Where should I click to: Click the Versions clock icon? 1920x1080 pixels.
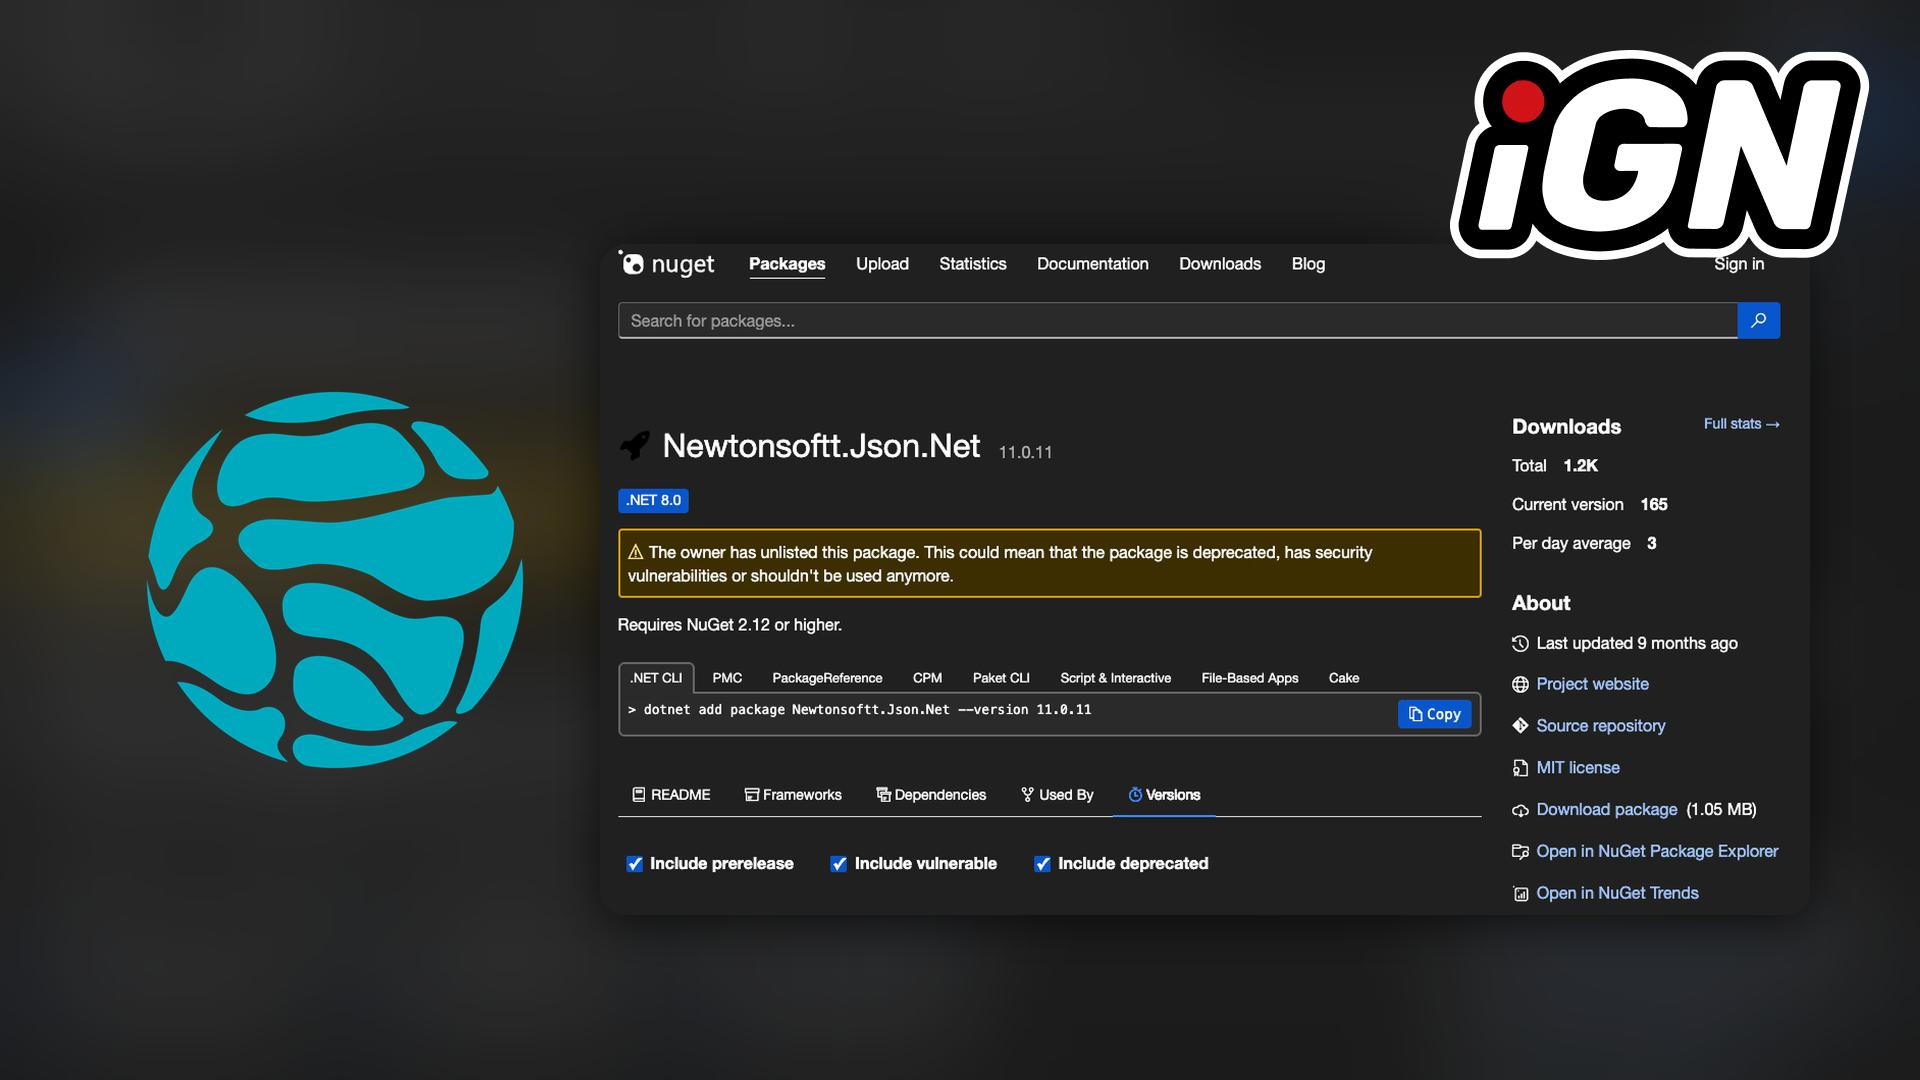[1135, 794]
